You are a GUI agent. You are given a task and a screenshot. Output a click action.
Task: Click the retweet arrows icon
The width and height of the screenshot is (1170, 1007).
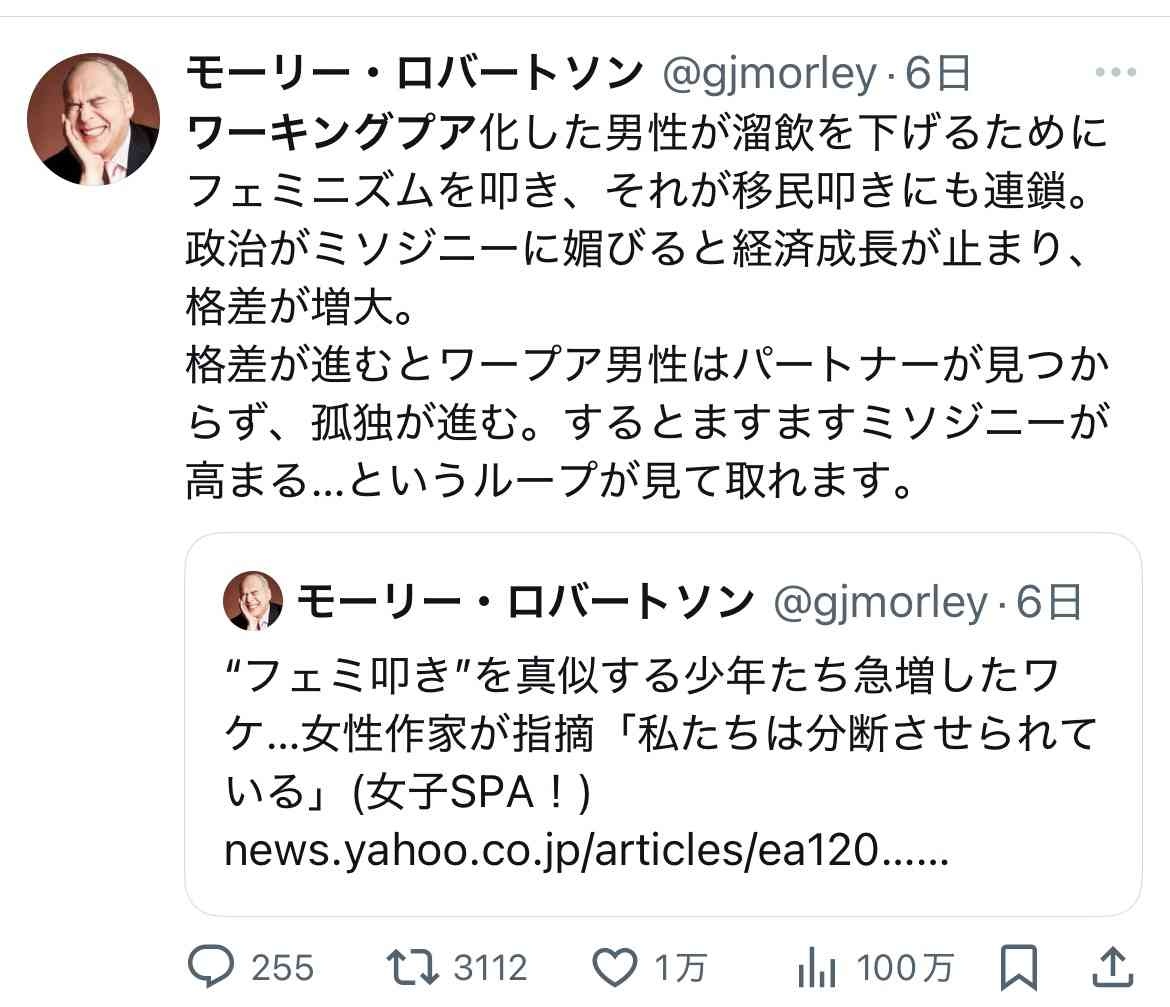tap(412, 967)
